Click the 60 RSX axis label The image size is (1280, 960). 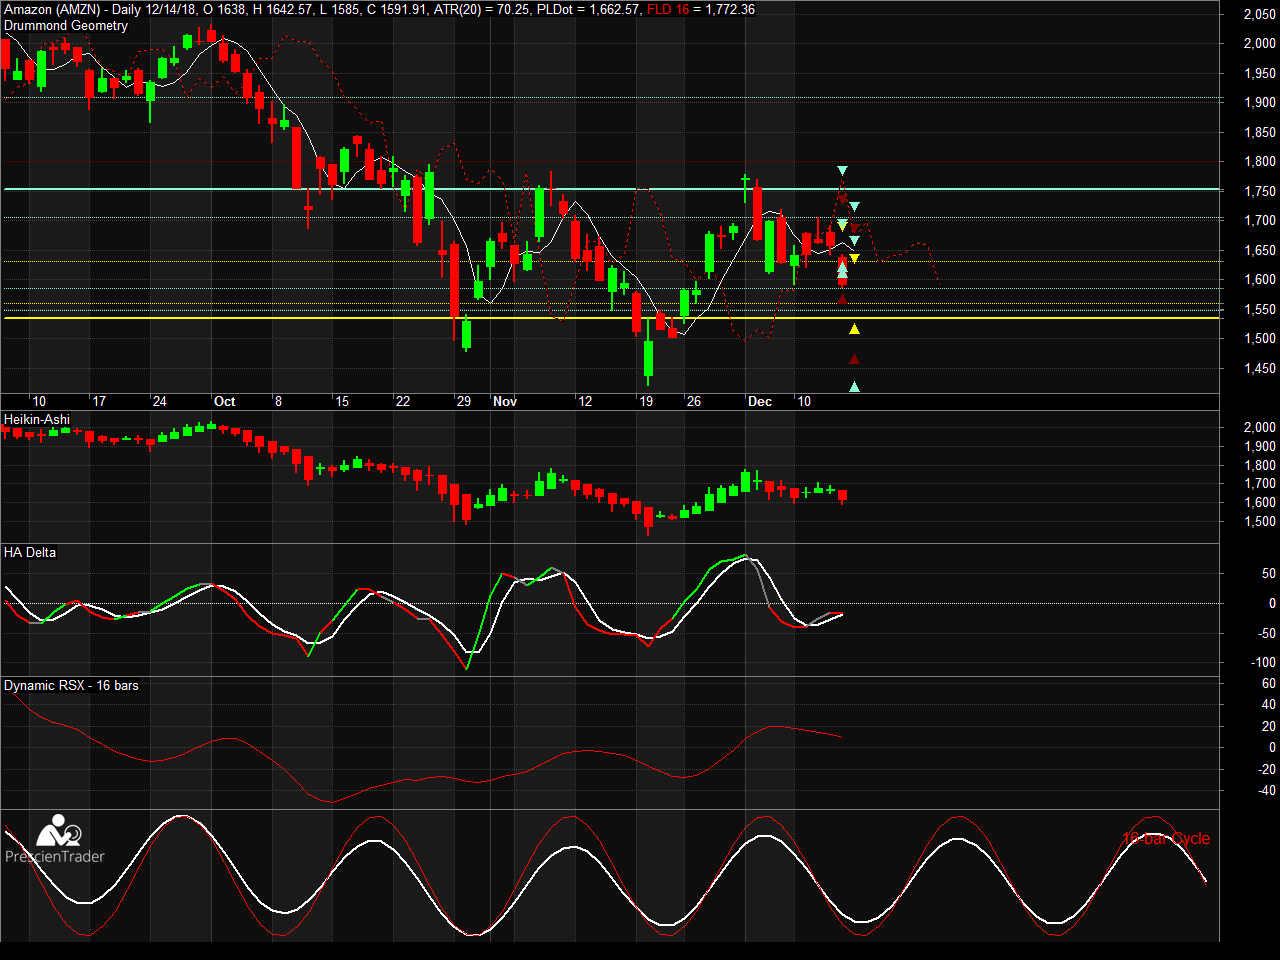1268,683
